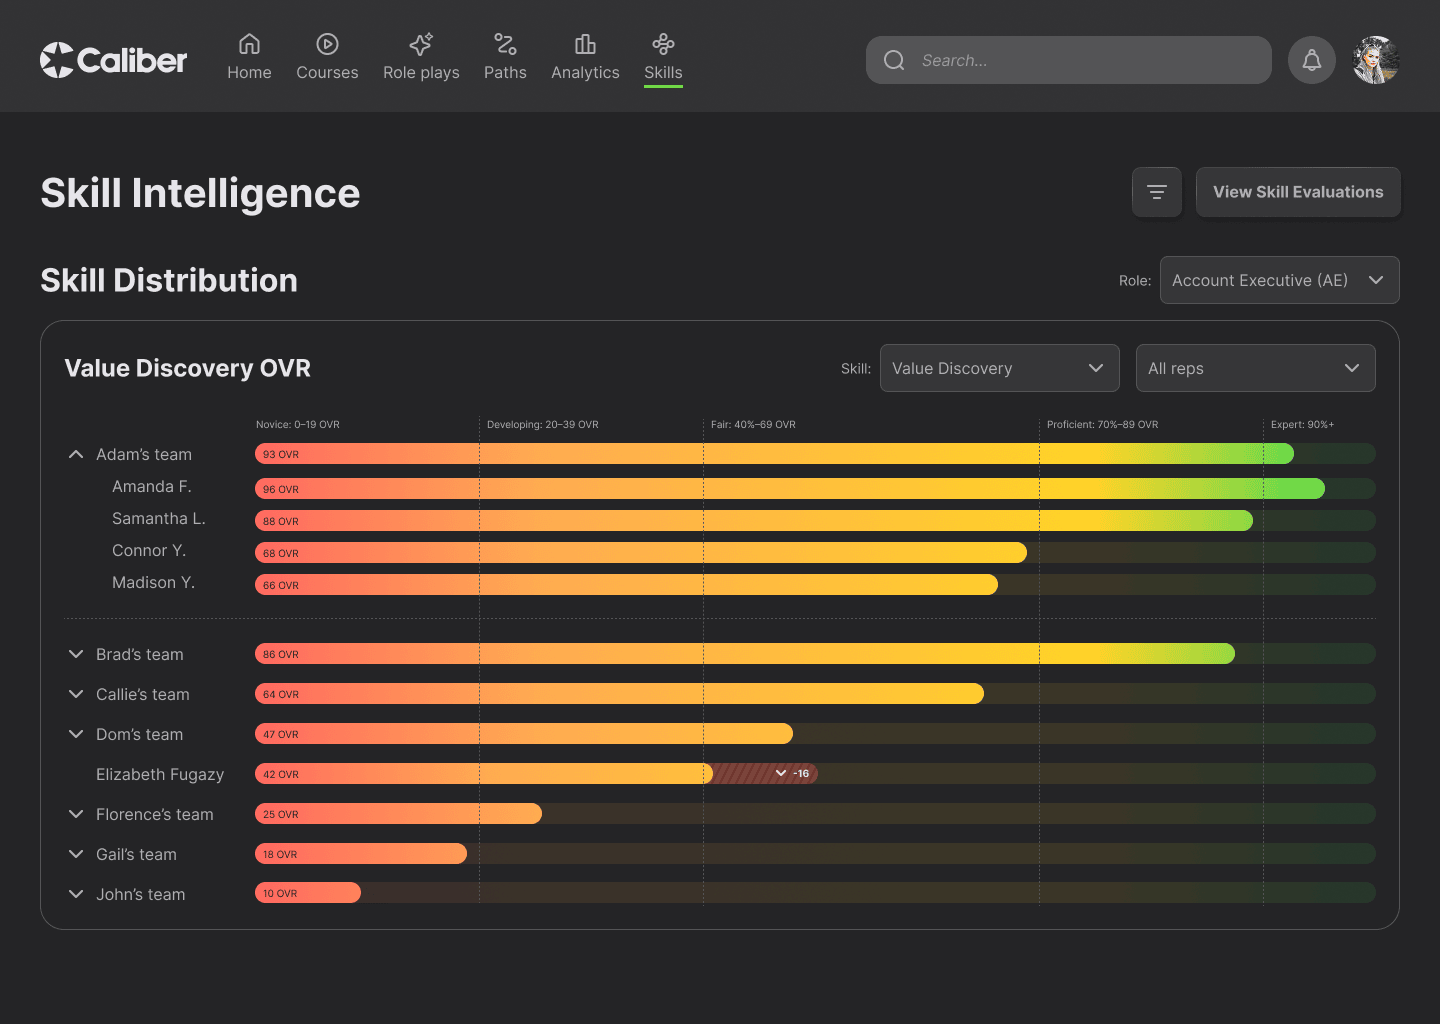
Task: Open the Analytics tab label
Action: point(585,72)
